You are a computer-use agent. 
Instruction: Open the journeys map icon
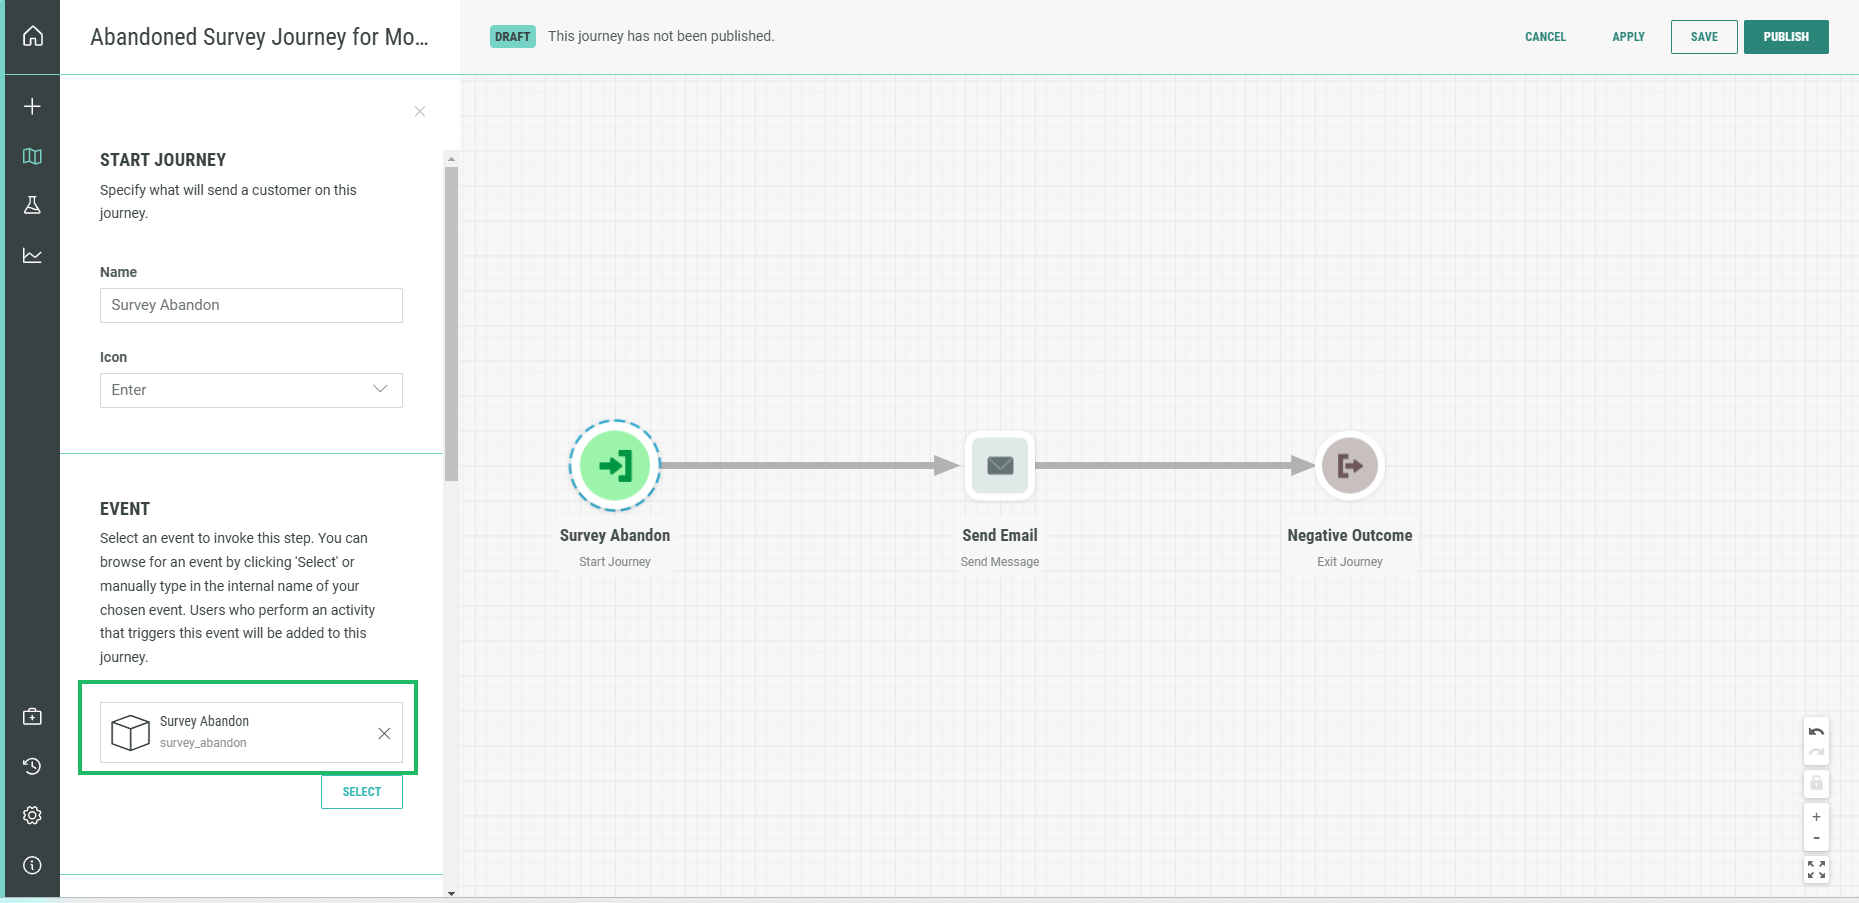click(x=33, y=156)
